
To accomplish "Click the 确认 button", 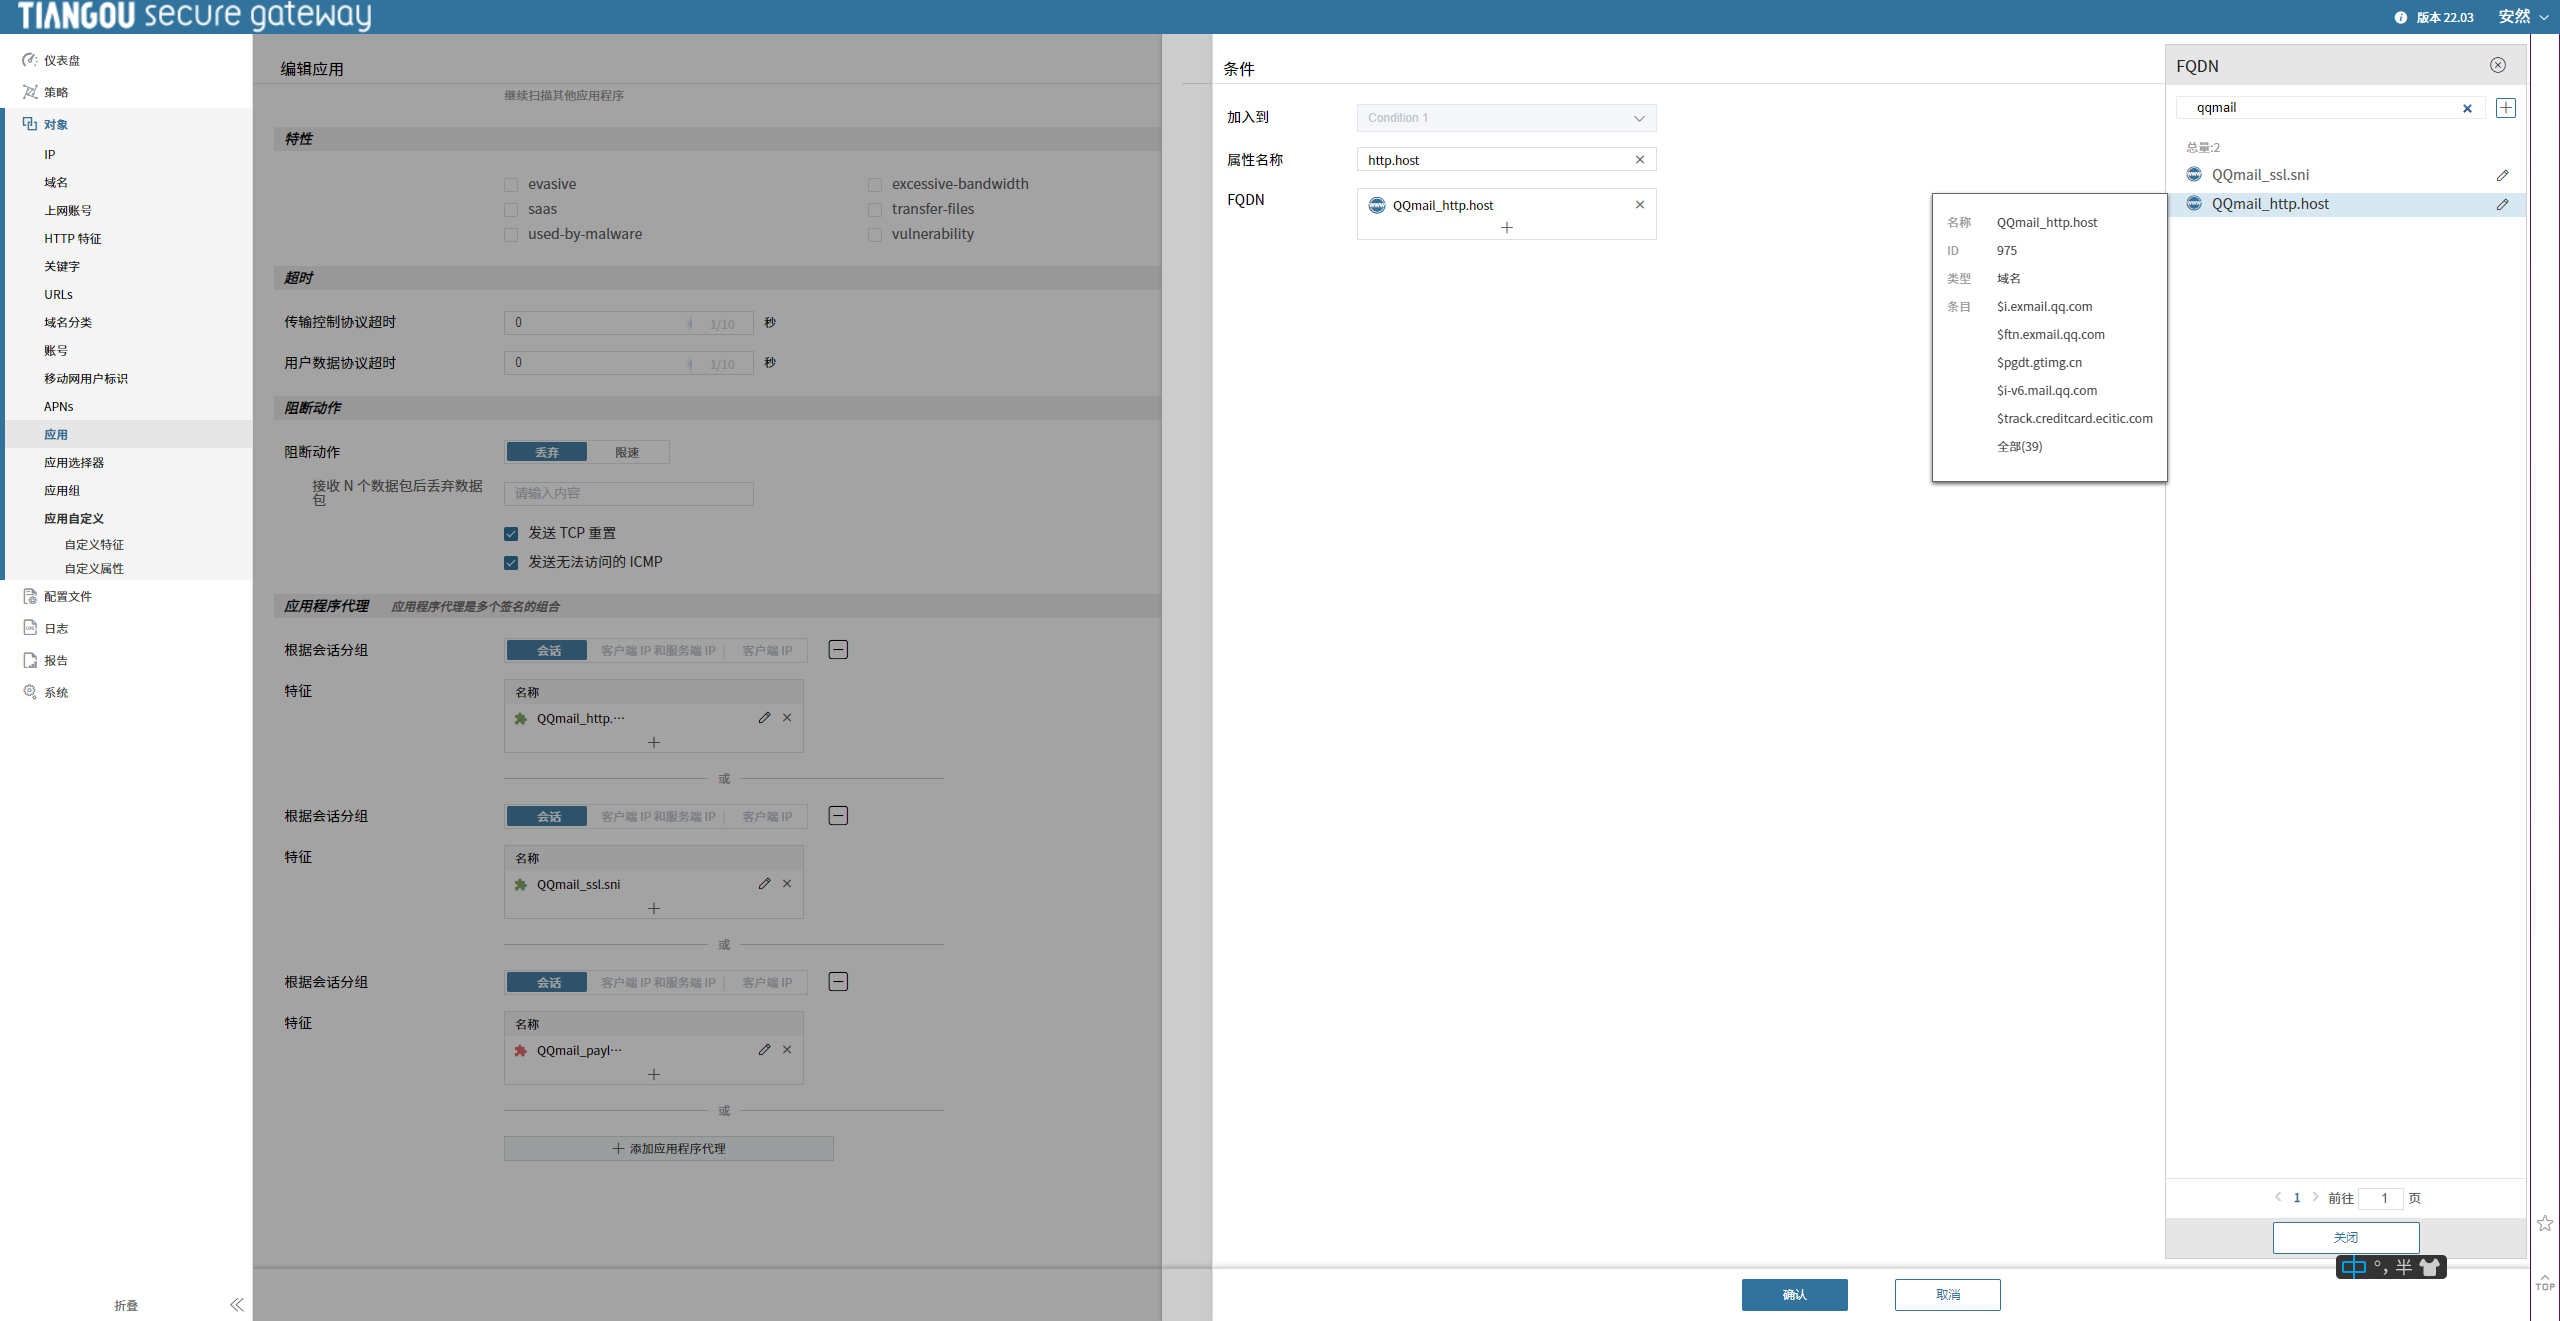I will pos(1794,1294).
